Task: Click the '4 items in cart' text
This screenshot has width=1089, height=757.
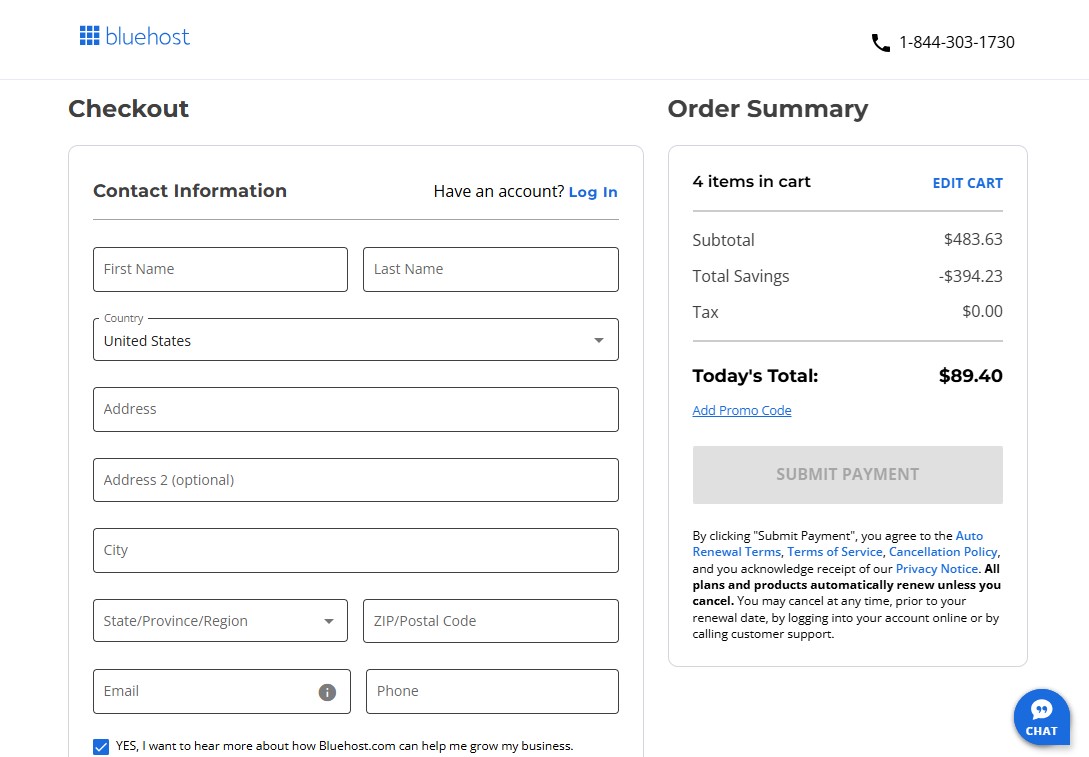Action: point(751,182)
